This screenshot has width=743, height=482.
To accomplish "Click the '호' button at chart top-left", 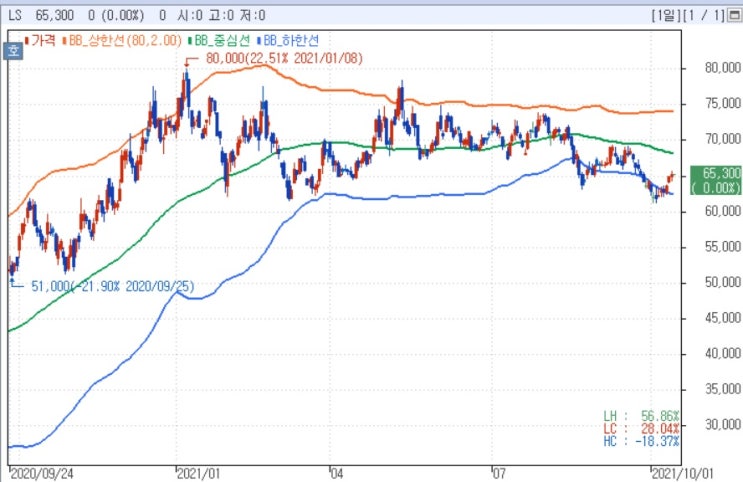I will tap(13, 50).
